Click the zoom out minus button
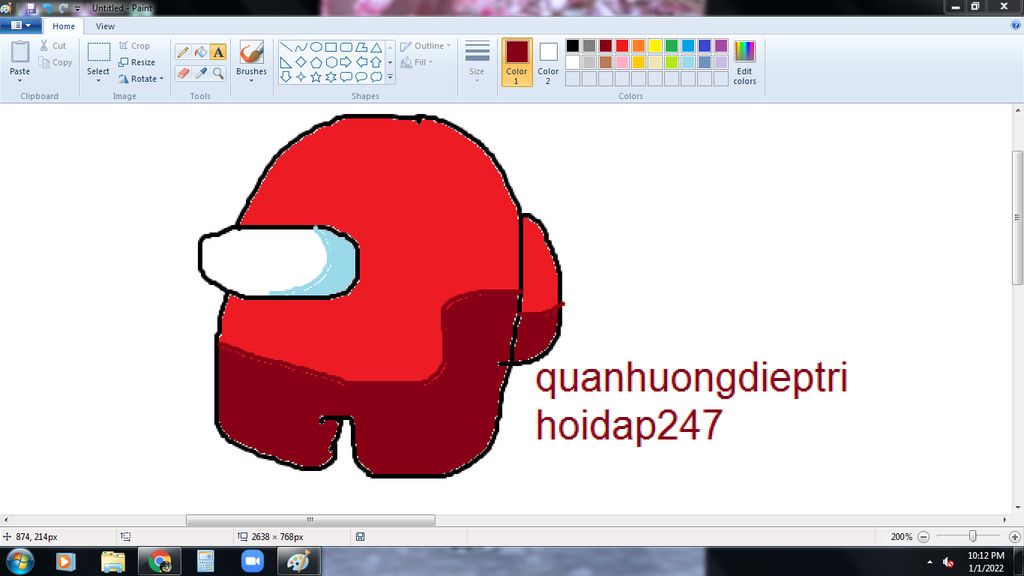The image size is (1024, 576). point(923,537)
